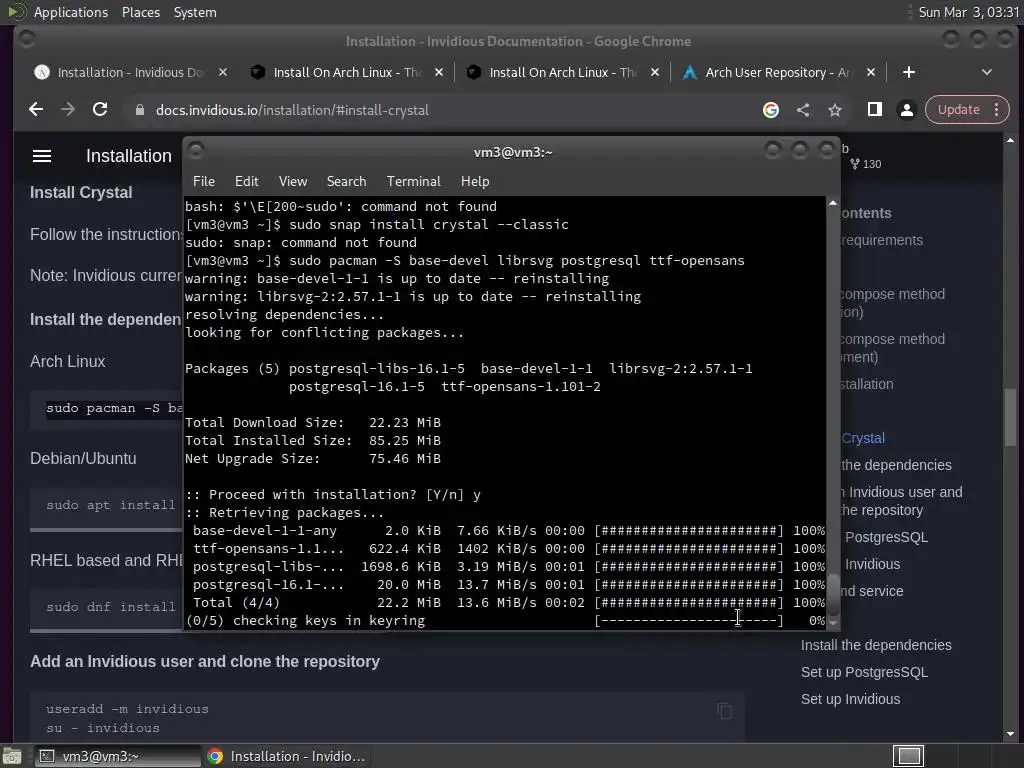Click the workspace switcher icon
This screenshot has height=768, width=1024.
pyautogui.click(x=908, y=756)
